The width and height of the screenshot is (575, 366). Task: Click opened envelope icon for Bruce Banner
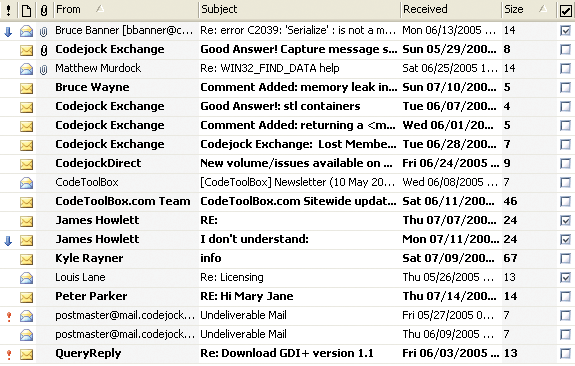(26, 32)
